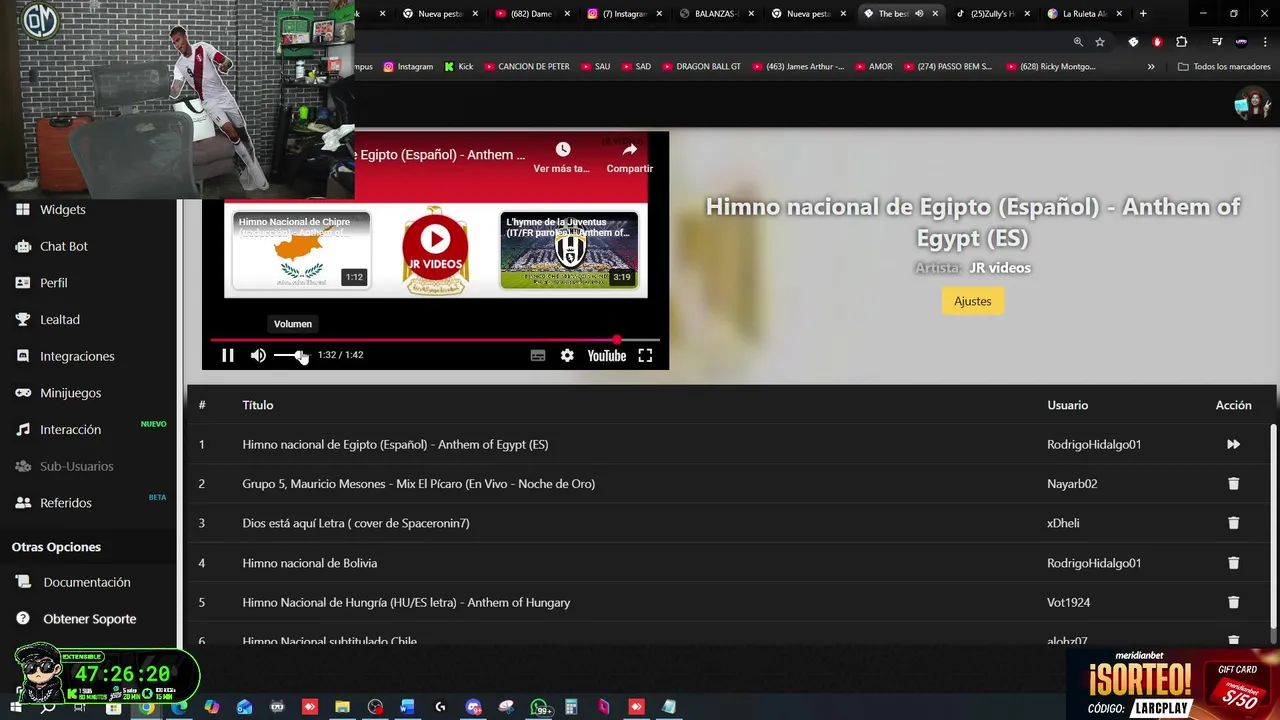The width and height of the screenshot is (1280, 720).
Task: Click the Usuario column header
Action: pos(1067,405)
